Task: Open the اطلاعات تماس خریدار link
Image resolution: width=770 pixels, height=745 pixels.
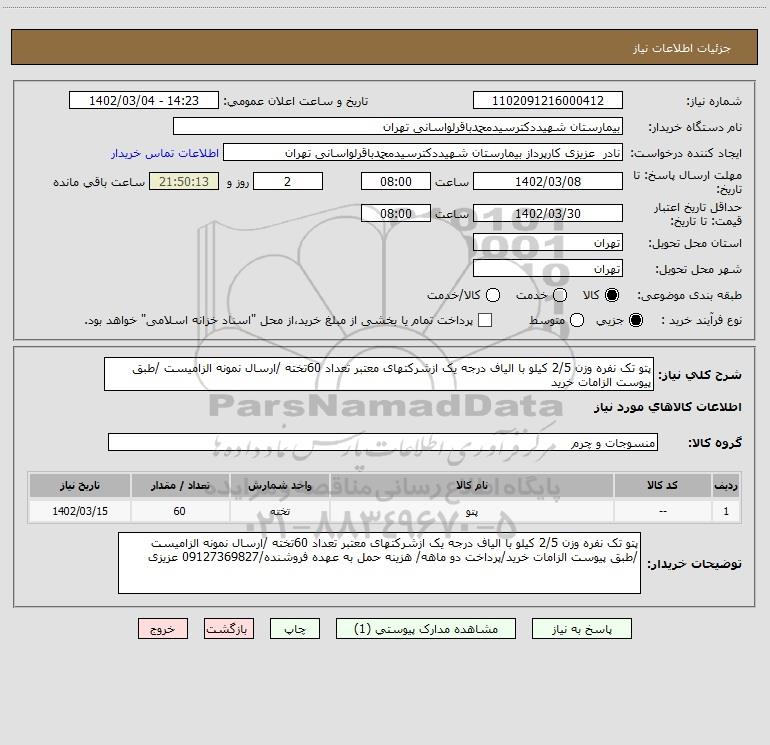Action: click(165, 153)
